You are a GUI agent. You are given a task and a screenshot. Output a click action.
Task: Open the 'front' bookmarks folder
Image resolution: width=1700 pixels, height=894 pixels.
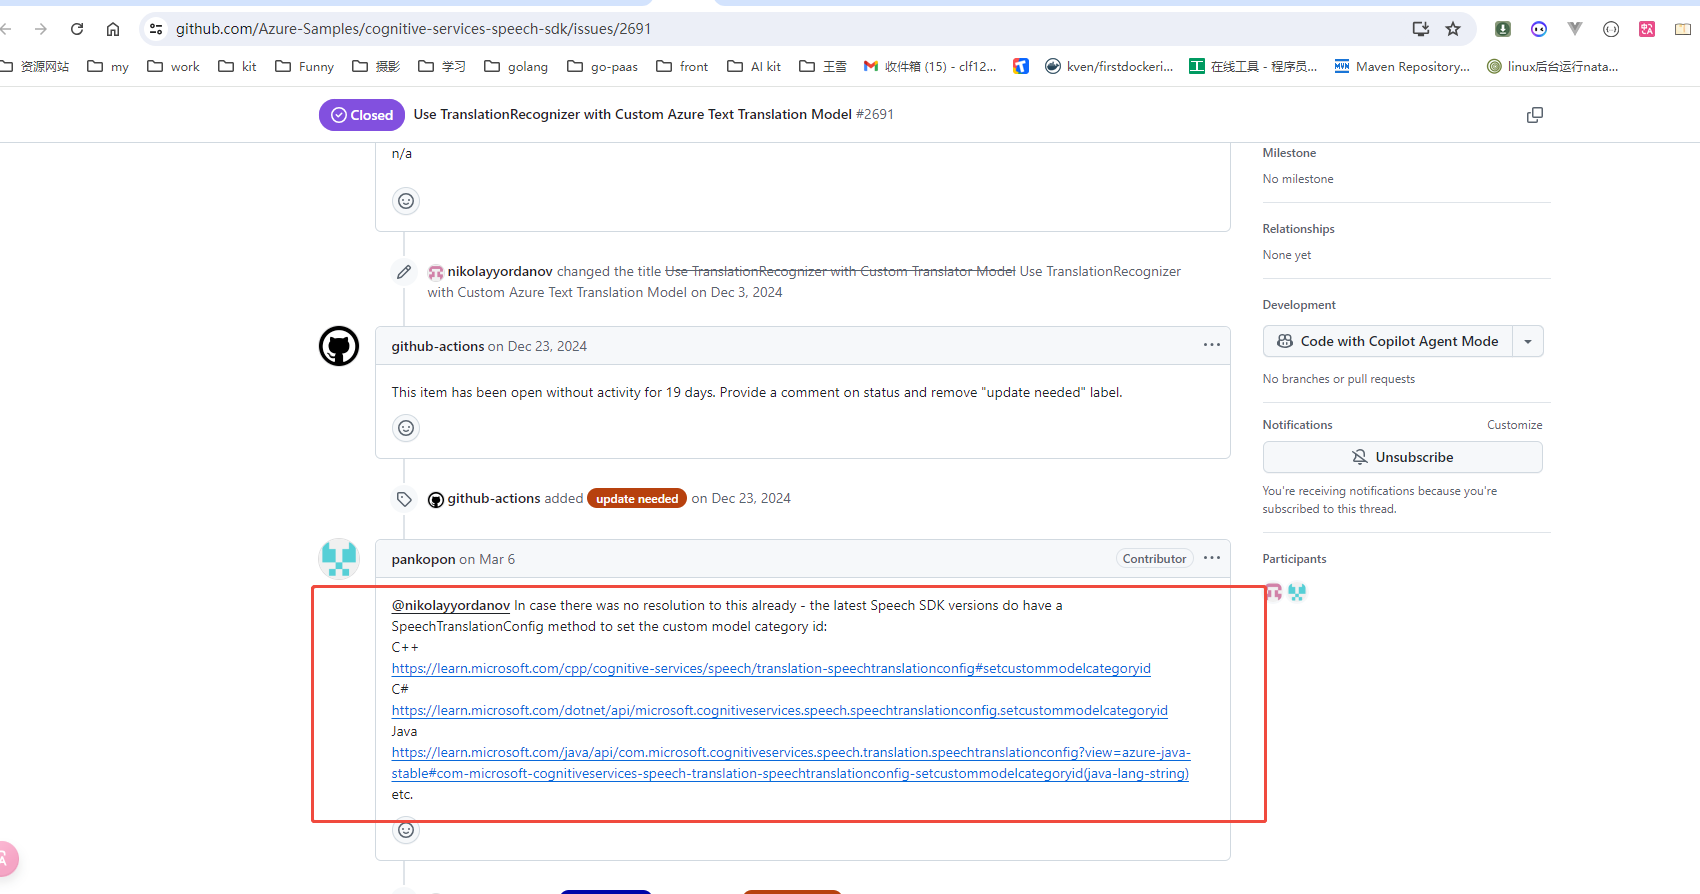[x=682, y=66]
